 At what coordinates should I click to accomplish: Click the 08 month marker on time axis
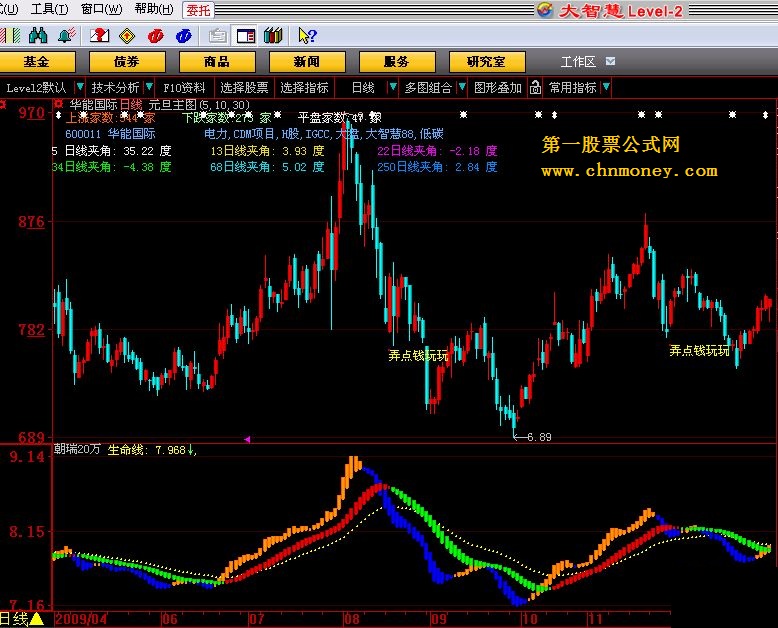[x=352, y=619]
